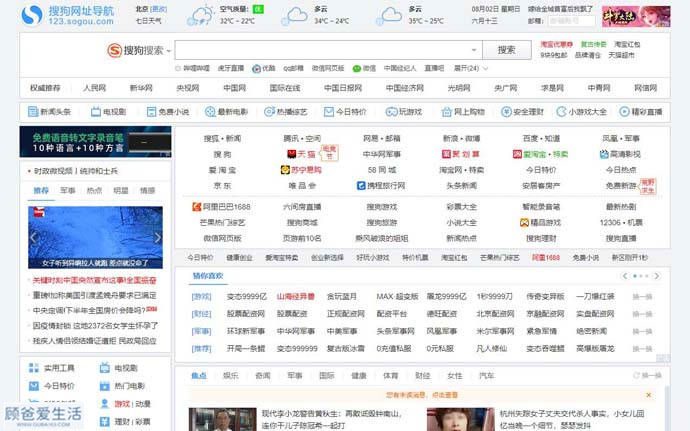Viewport: 690px width, 431px height.
Task: Open the 玩游戏 gamepad icon shortcut
Action: 391,112
